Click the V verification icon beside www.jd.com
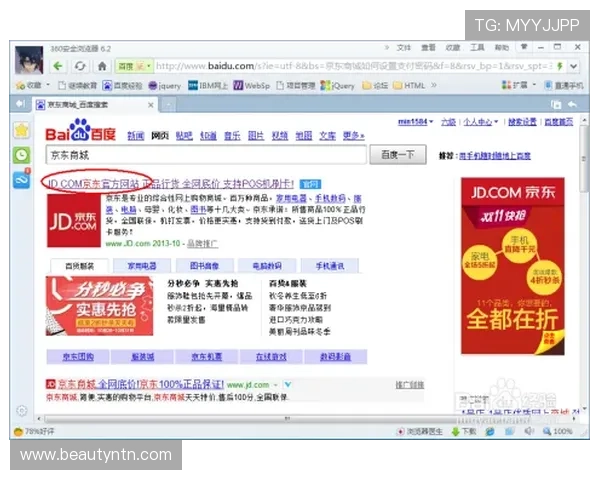 click(x=288, y=385)
